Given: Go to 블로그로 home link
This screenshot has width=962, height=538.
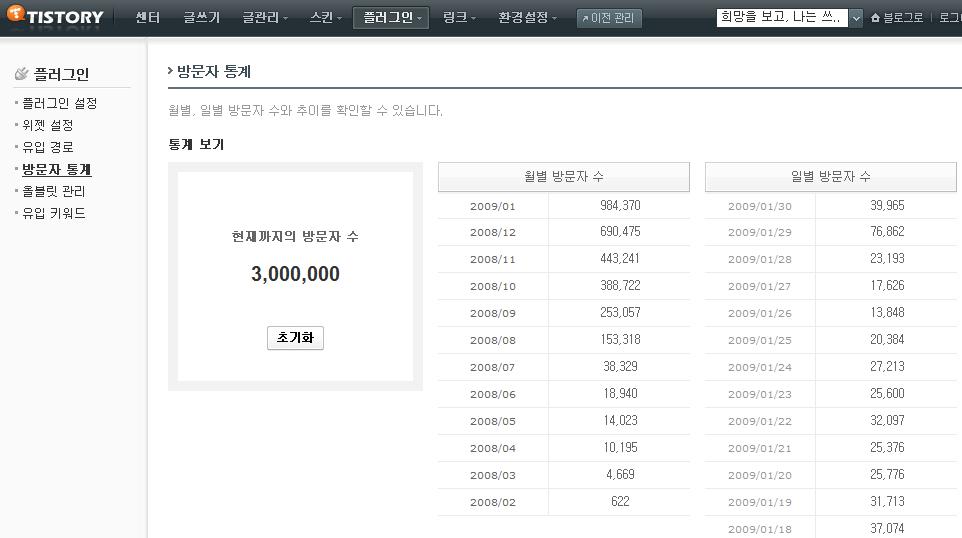Looking at the screenshot, I should 897,18.
